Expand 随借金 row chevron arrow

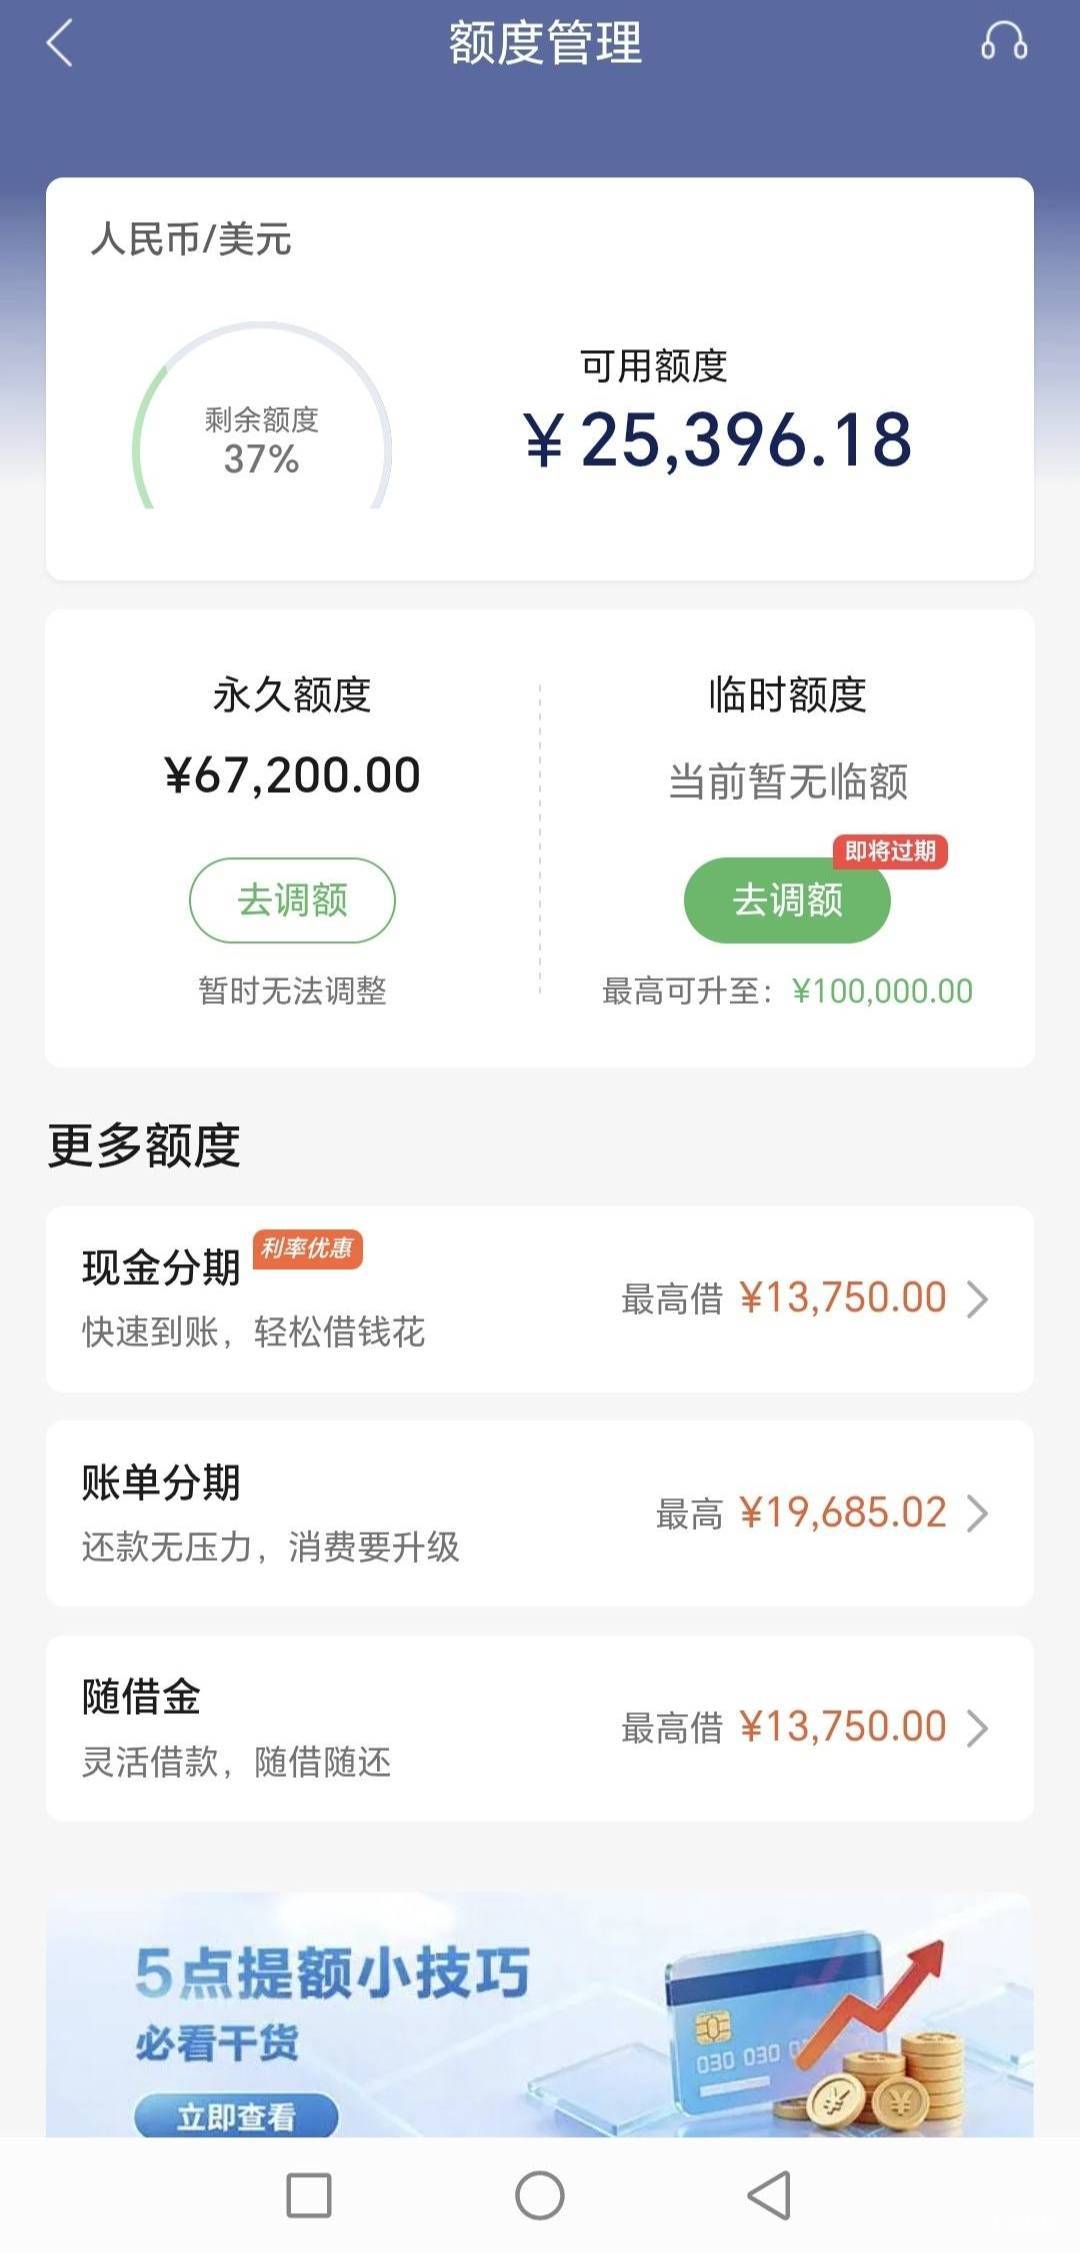click(x=977, y=1727)
